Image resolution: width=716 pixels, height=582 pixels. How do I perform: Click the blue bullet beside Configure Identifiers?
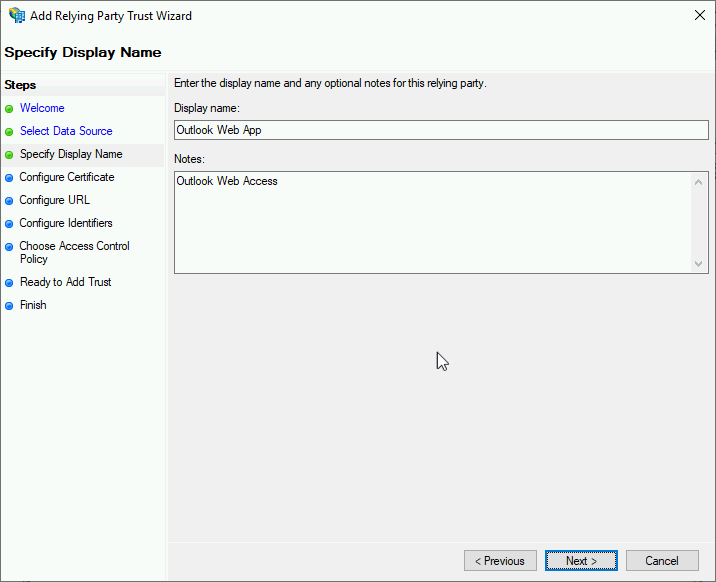click(x=9, y=224)
